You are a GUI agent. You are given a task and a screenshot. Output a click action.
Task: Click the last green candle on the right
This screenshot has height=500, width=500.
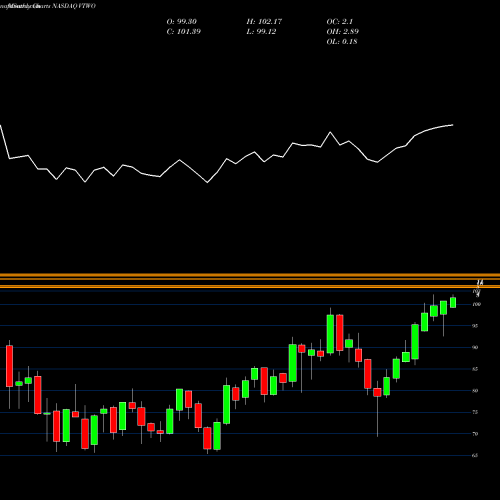pyautogui.click(x=453, y=302)
